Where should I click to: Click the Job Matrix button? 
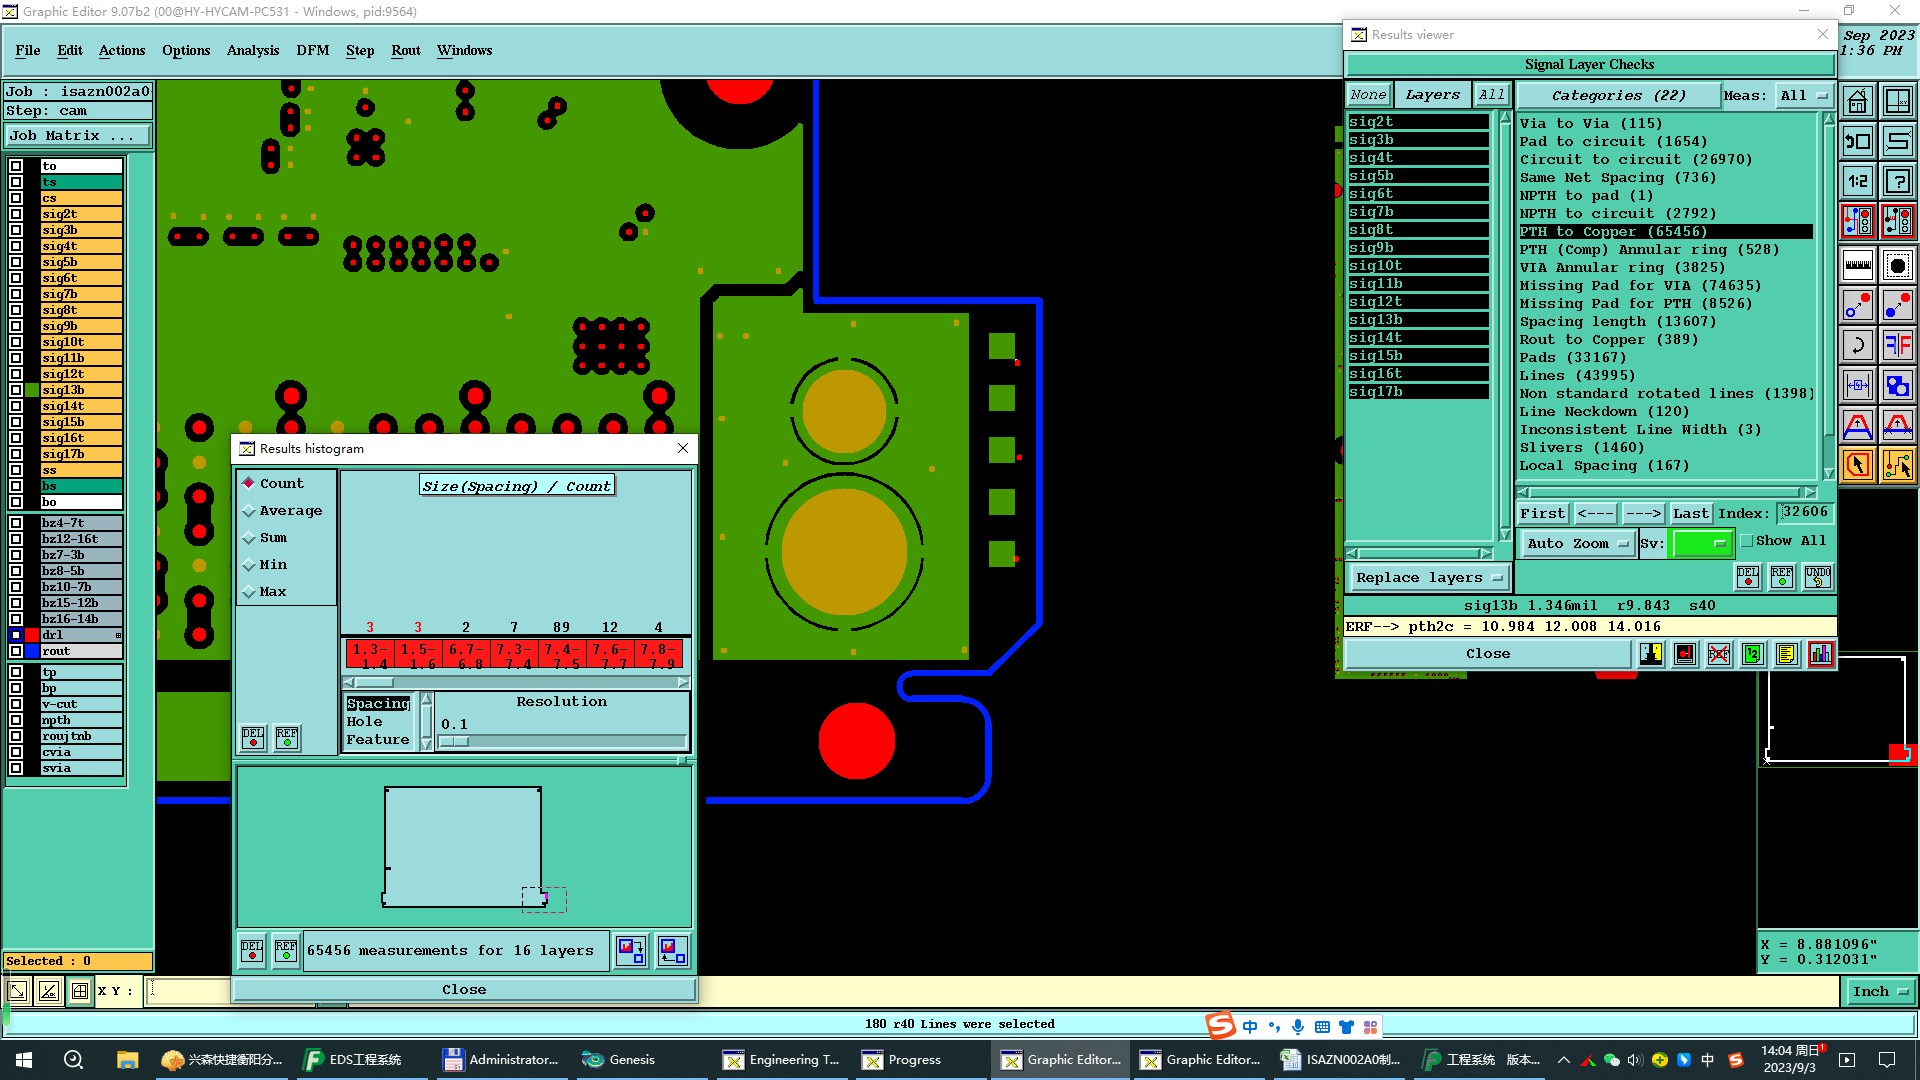tap(78, 136)
